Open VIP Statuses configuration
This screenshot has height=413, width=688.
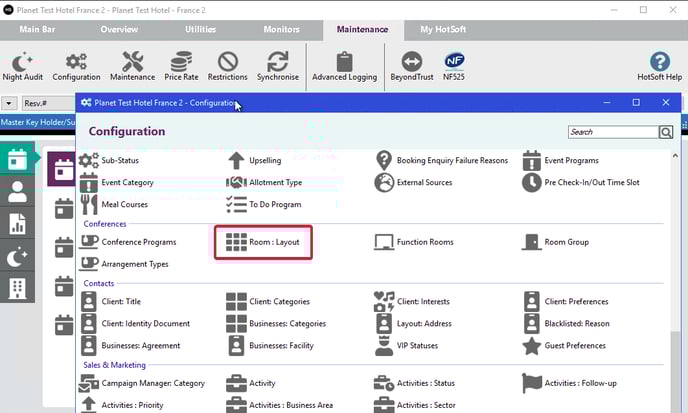[407, 346]
